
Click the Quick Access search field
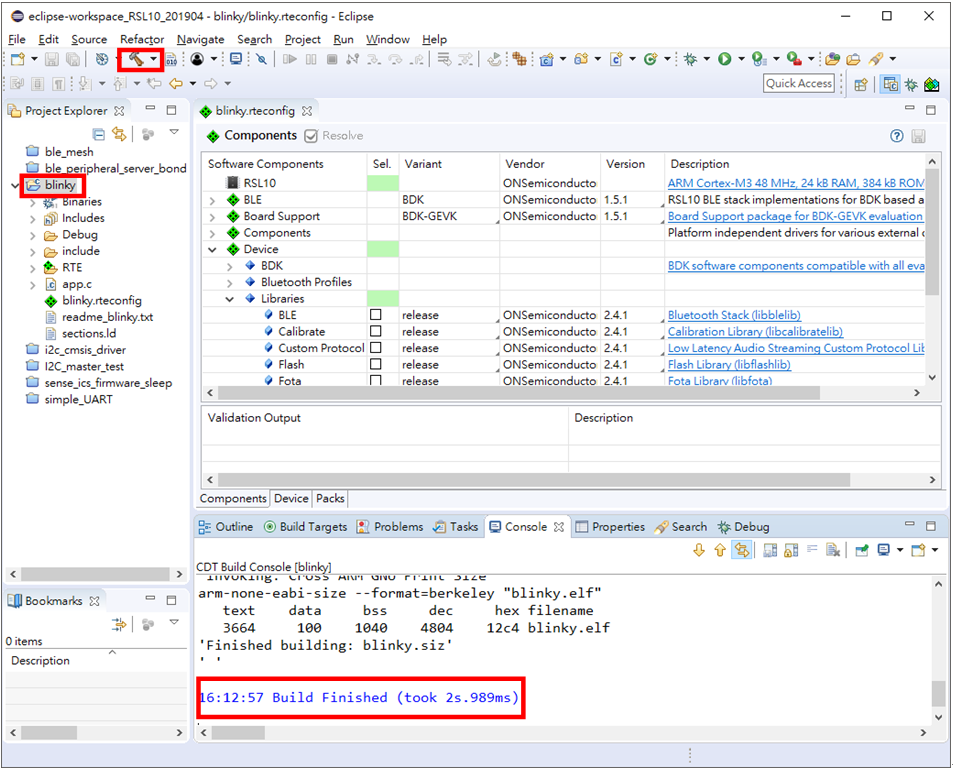(x=799, y=84)
